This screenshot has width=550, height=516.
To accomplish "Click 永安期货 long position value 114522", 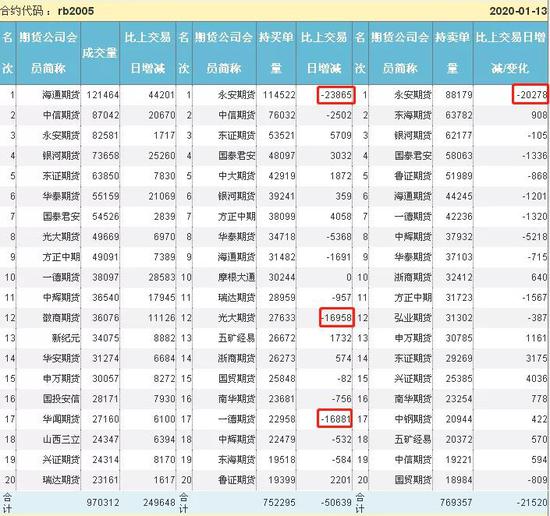I will click(x=279, y=95).
